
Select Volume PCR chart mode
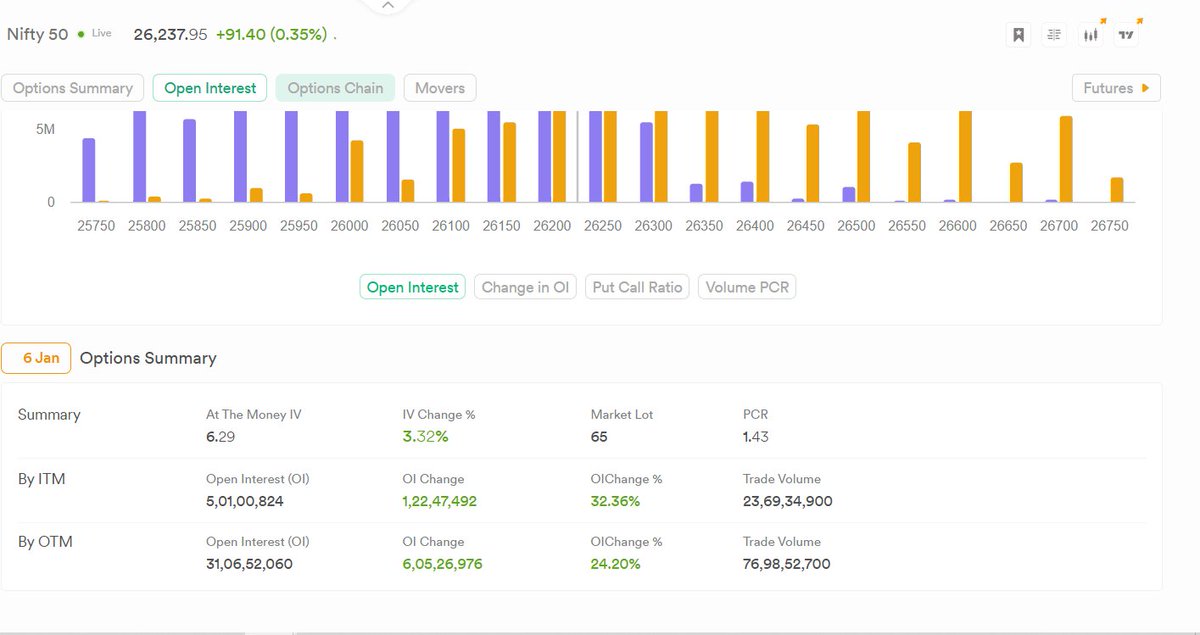(x=747, y=287)
